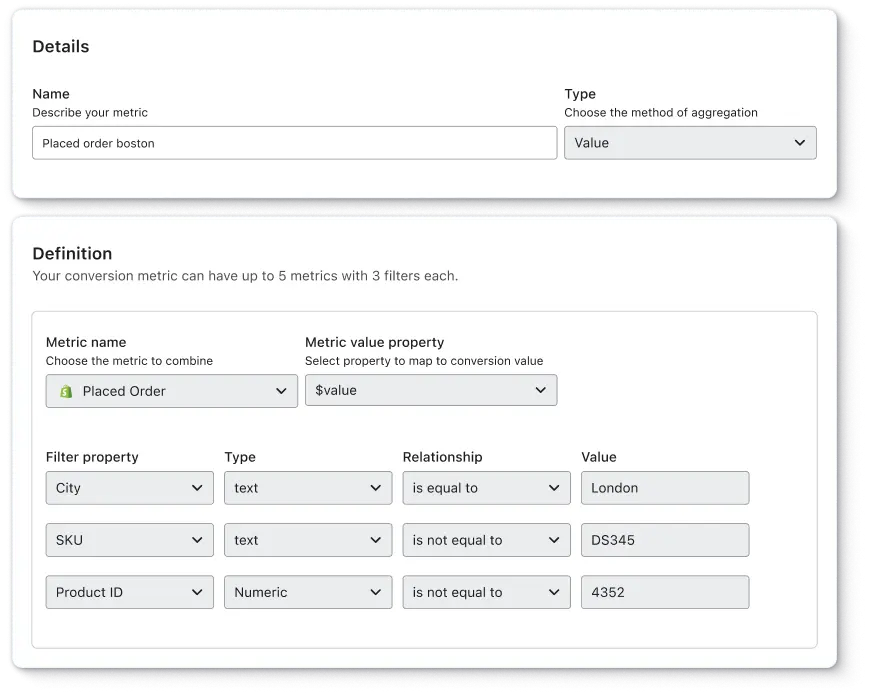Click the 'Describe your metric' helper text
The width and height of the screenshot is (872, 699).
point(90,112)
